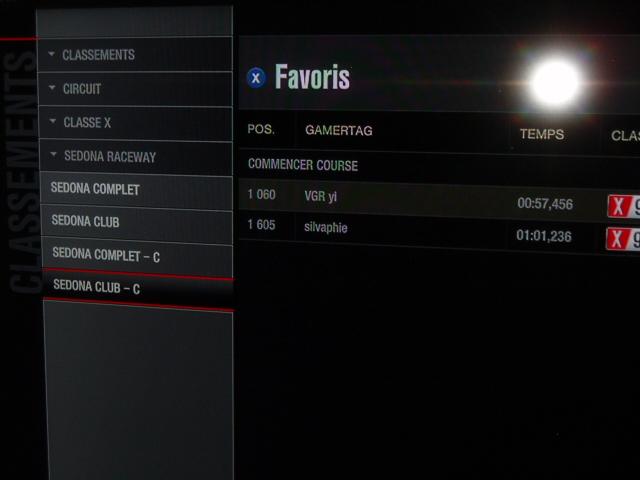
Task: Open the CLASSE X dropdown arrow
Action: 53,121
